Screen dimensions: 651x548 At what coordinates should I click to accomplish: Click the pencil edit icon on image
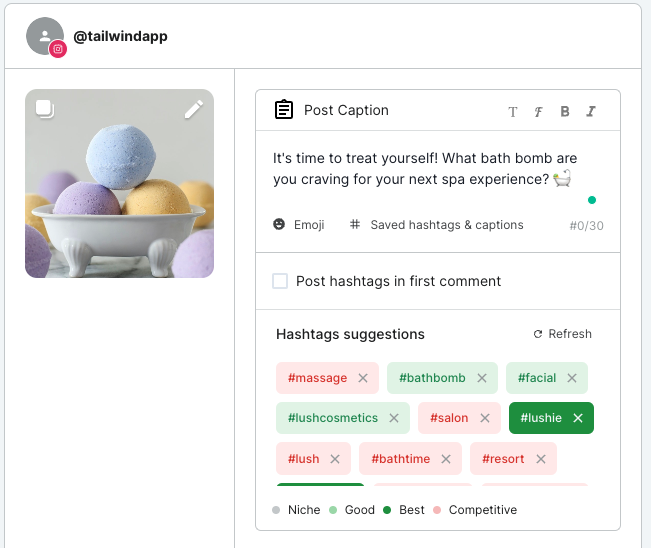(194, 110)
